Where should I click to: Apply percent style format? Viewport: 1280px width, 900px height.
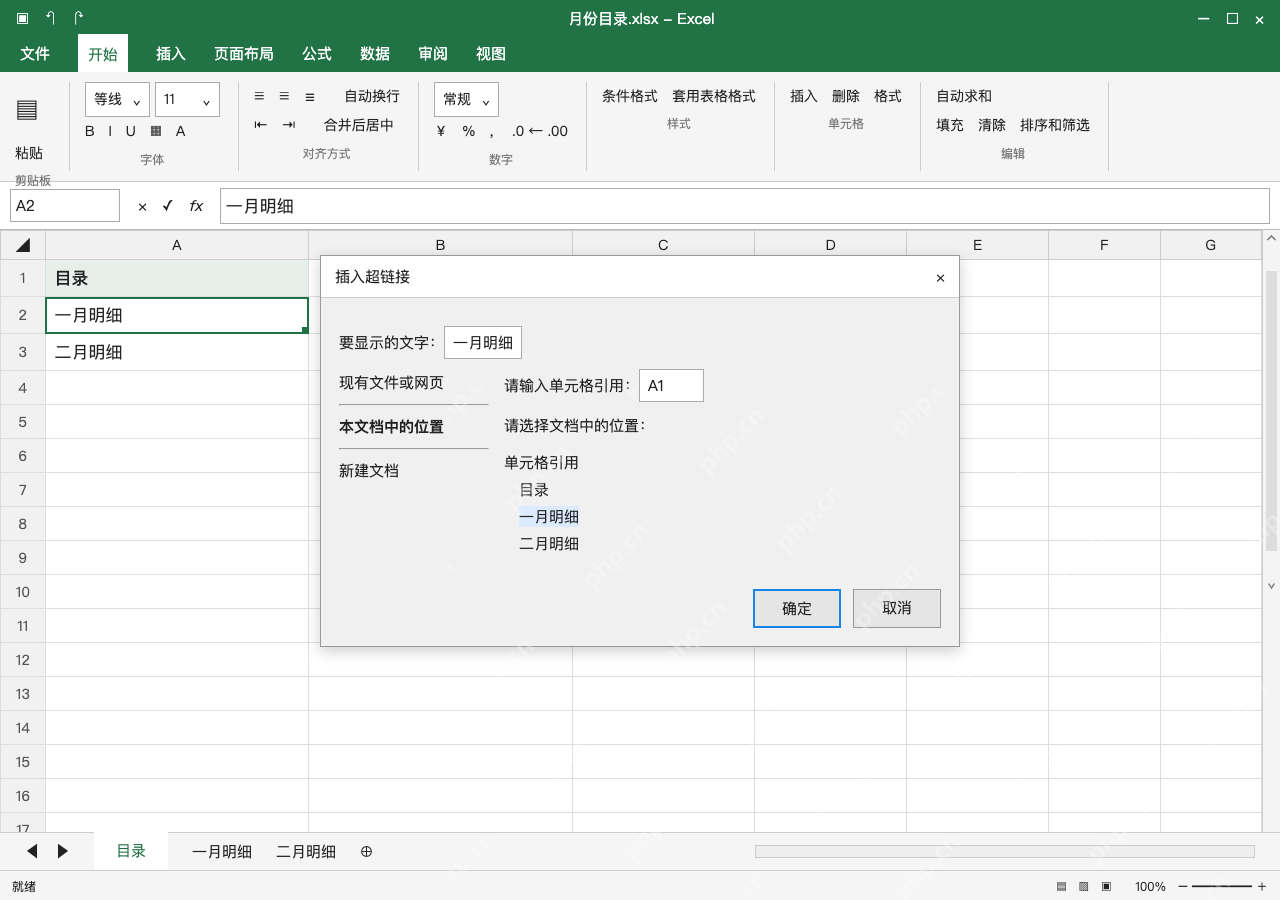(x=468, y=131)
